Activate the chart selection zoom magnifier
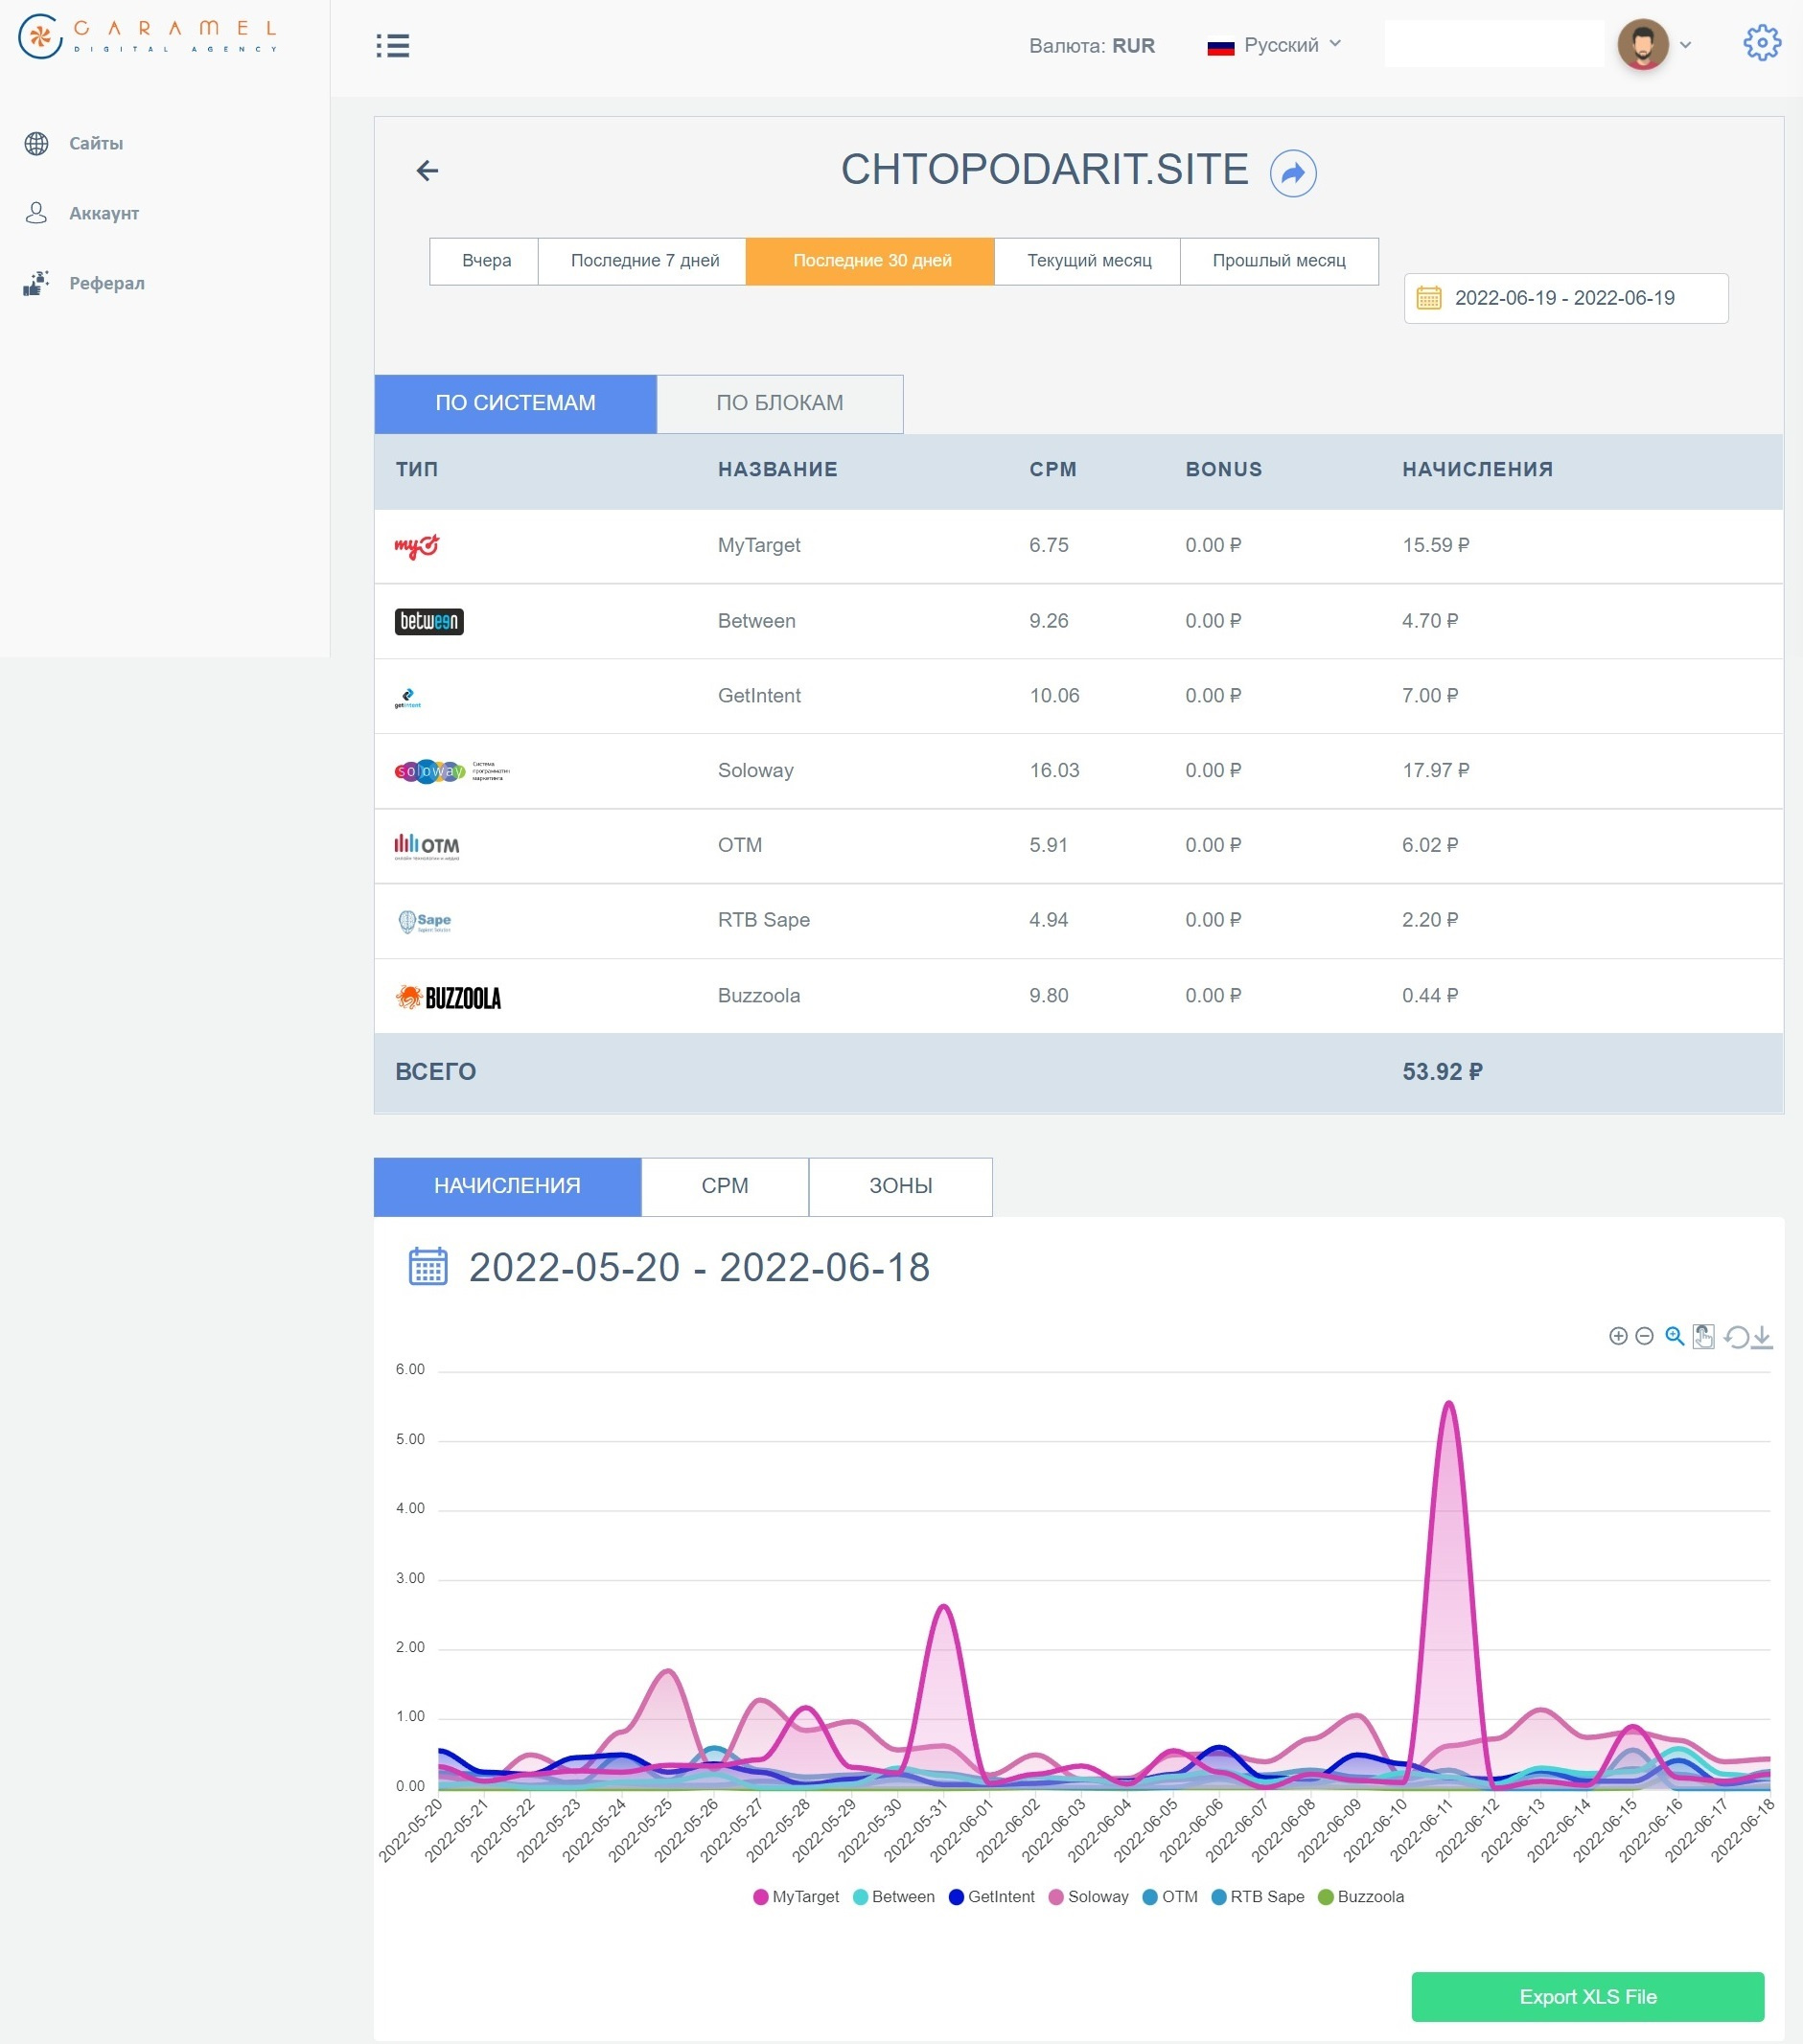Screen dimensions: 1803x2044 (x=1674, y=1336)
